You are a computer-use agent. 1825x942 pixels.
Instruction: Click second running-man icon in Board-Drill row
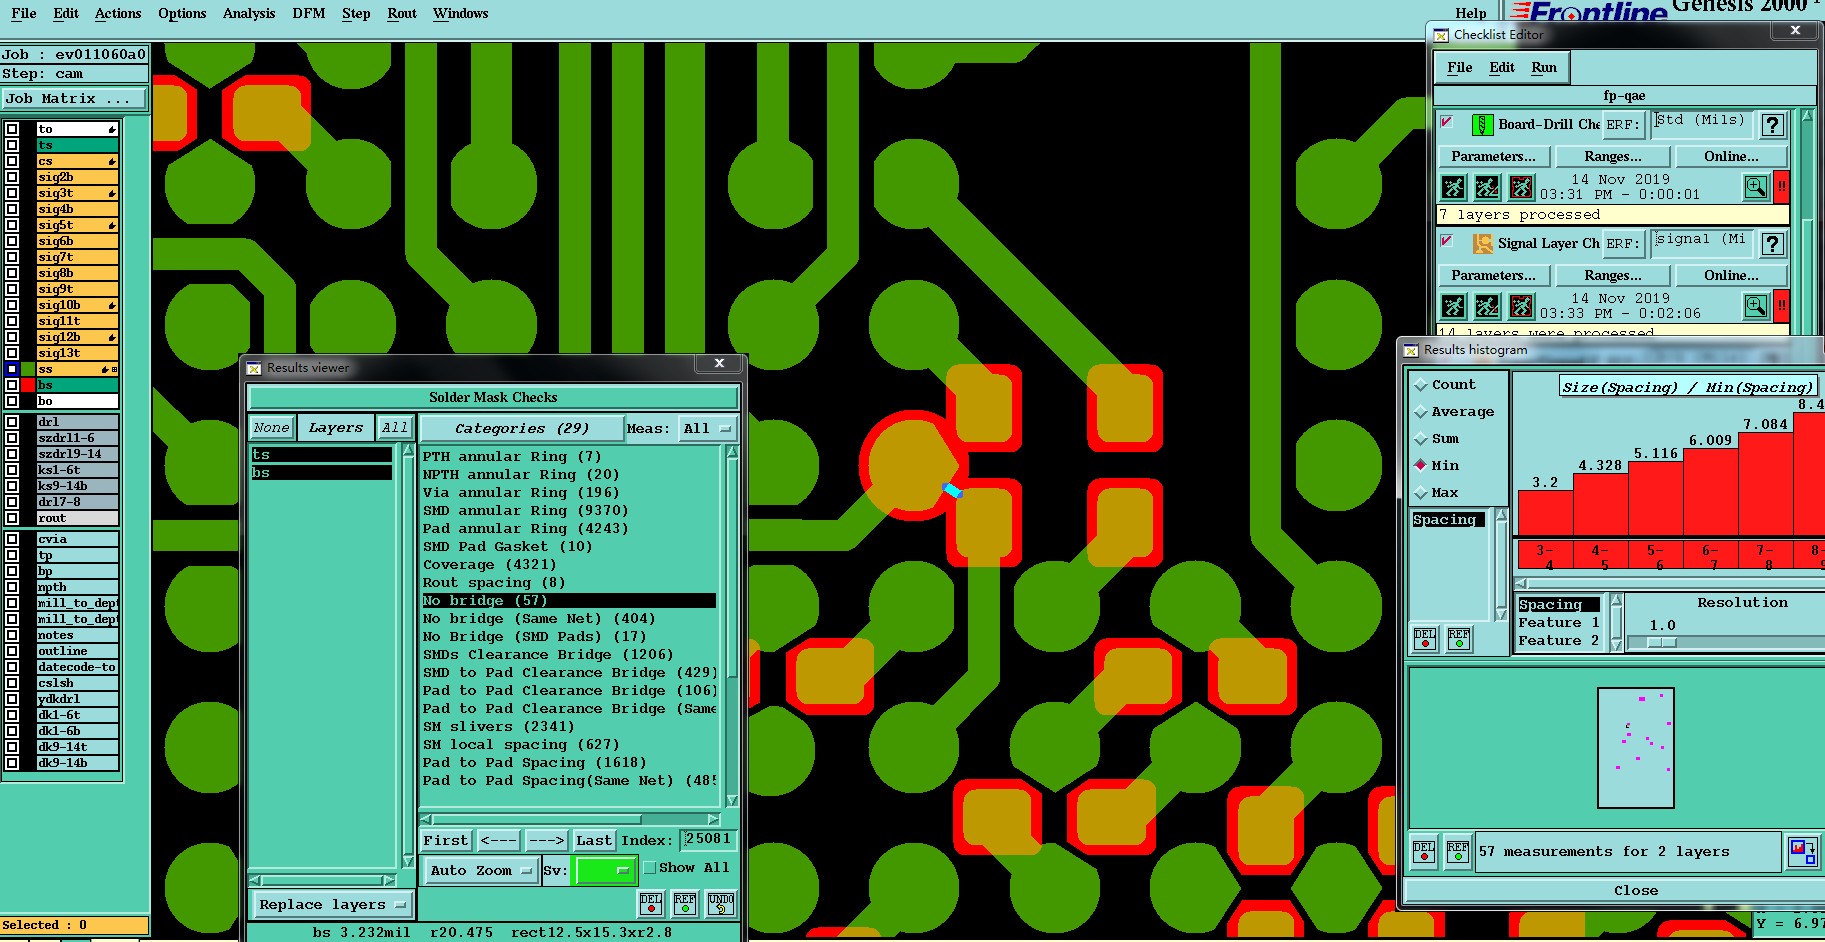pos(1487,187)
